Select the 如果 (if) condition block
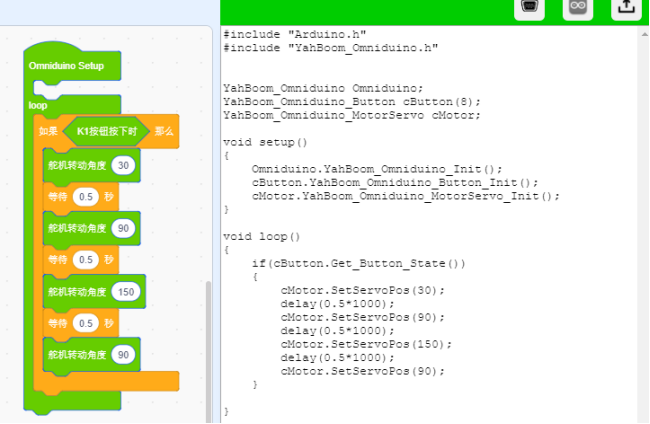This screenshot has height=424, width=650. [x=48, y=131]
